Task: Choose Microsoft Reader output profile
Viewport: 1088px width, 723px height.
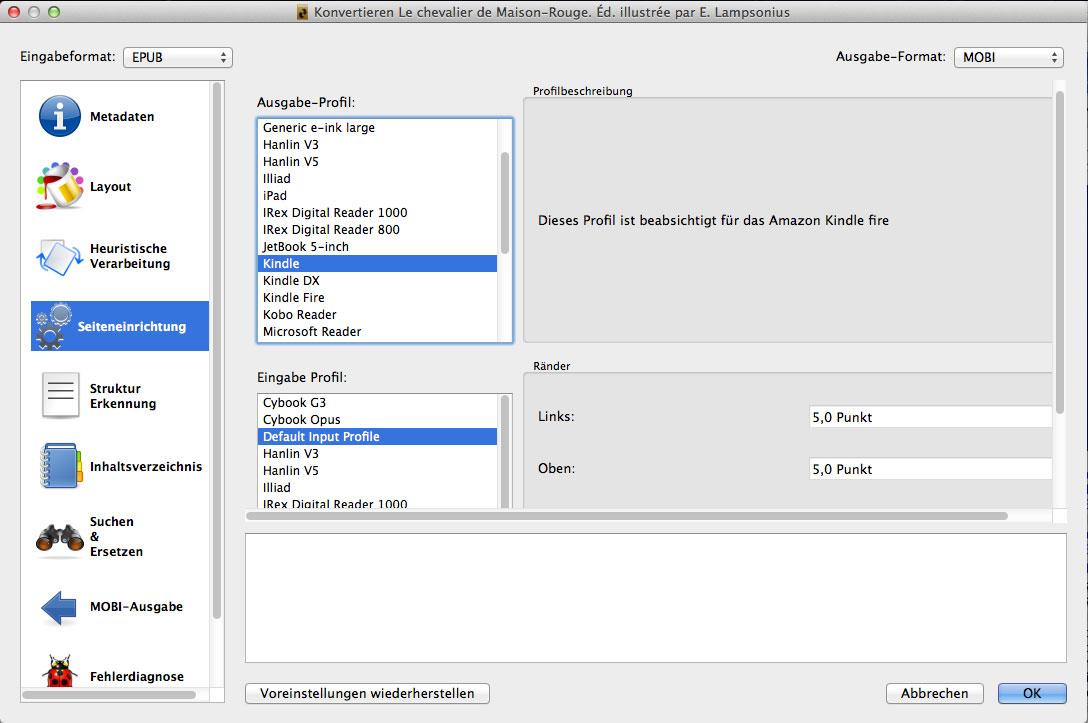Action: coord(377,332)
